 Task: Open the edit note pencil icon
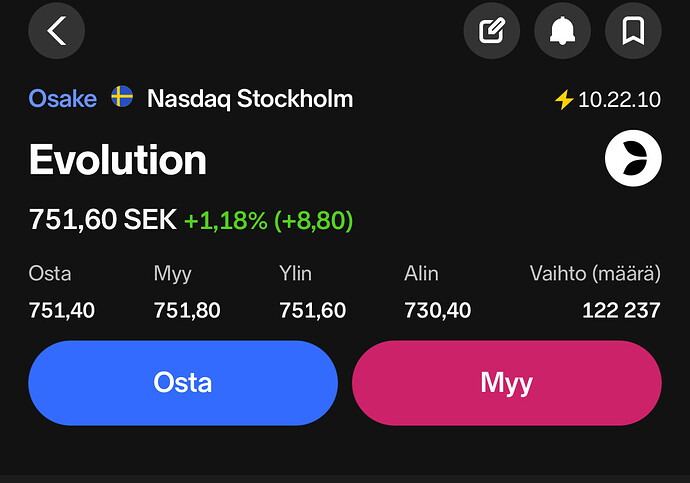[492, 30]
